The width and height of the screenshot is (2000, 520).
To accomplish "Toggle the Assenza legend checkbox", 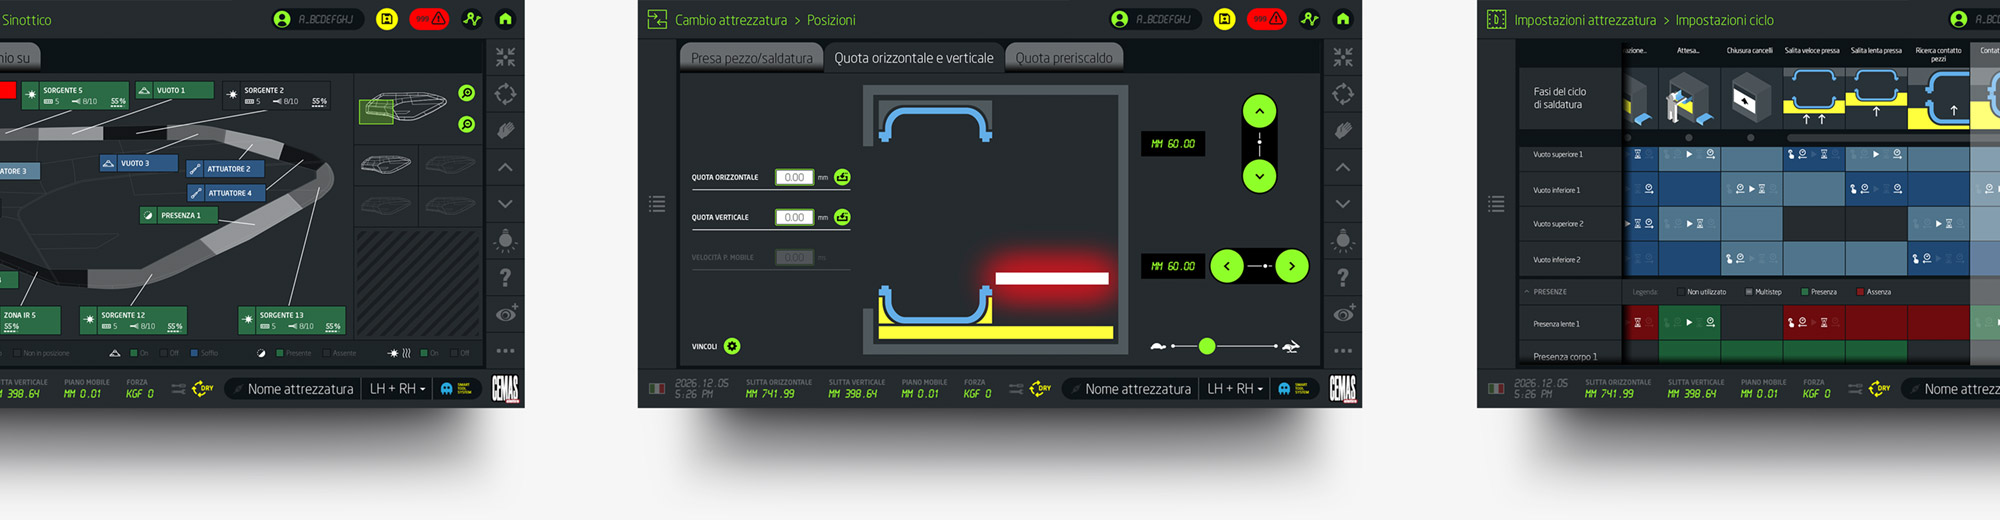I will (x=1859, y=292).
